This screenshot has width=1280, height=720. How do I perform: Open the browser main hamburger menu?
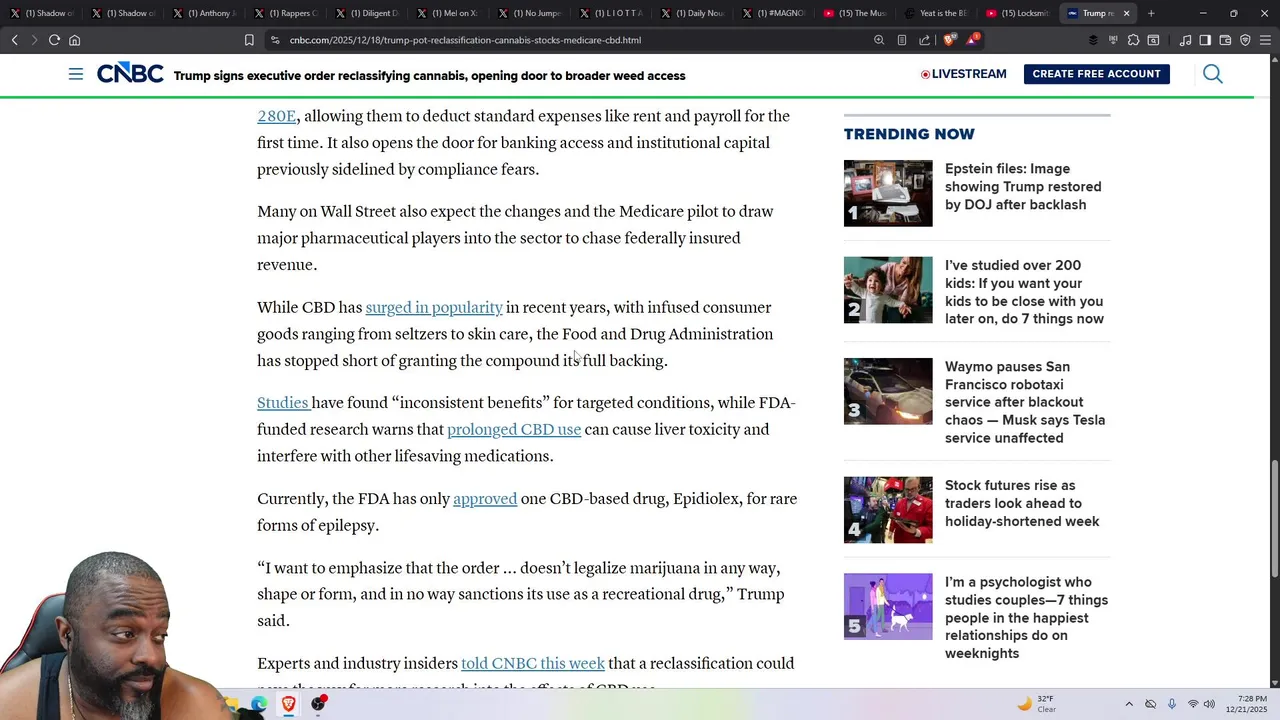1265,40
